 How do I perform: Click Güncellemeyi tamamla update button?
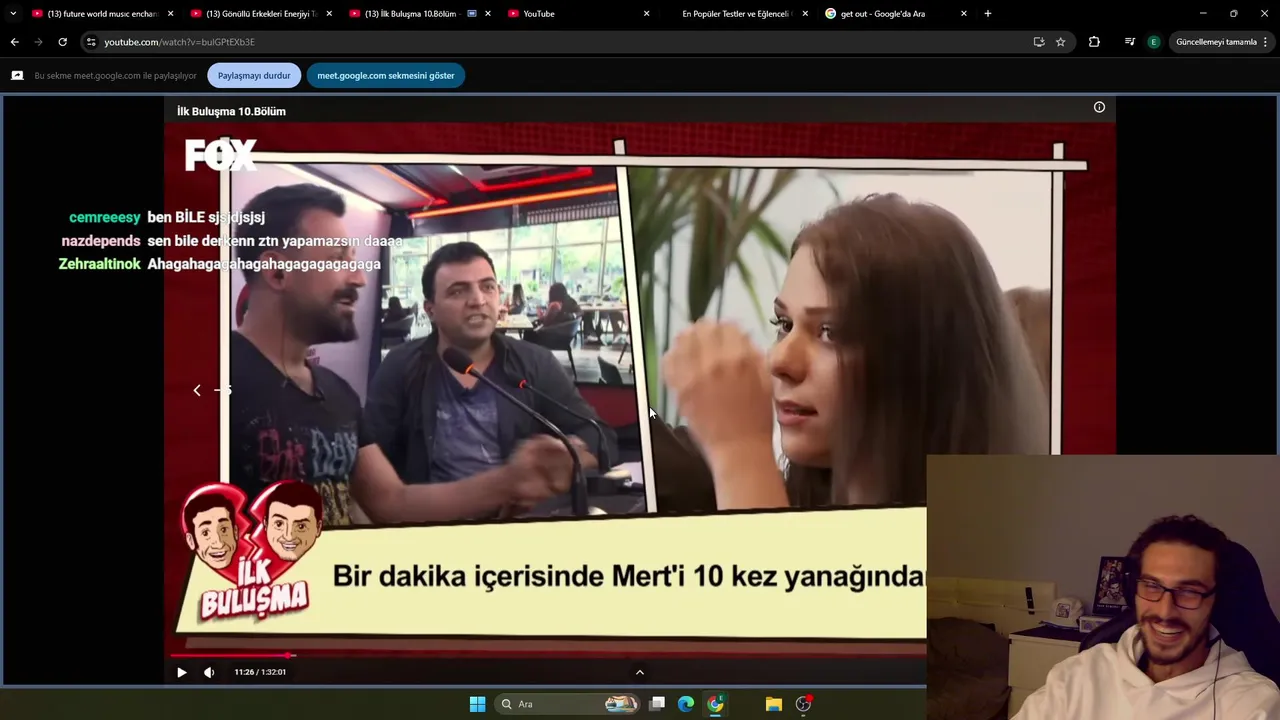pyautogui.click(x=1216, y=42)
